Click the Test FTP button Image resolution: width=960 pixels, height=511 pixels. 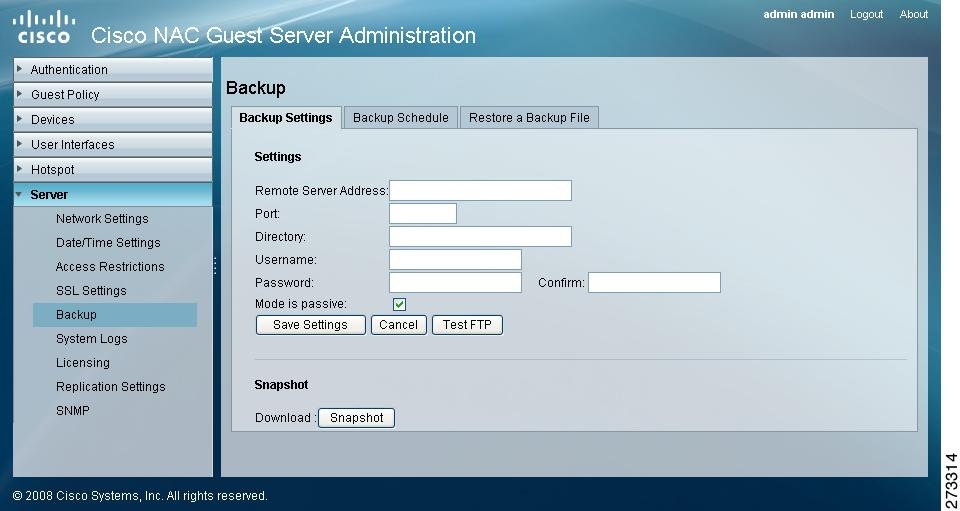pos(467,325)
